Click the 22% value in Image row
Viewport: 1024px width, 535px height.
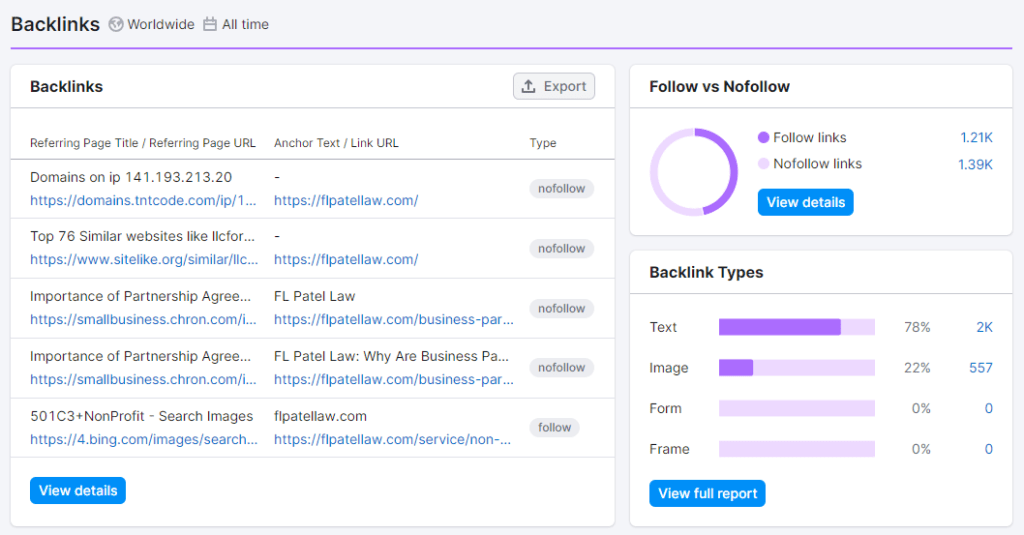coord(917,368)
